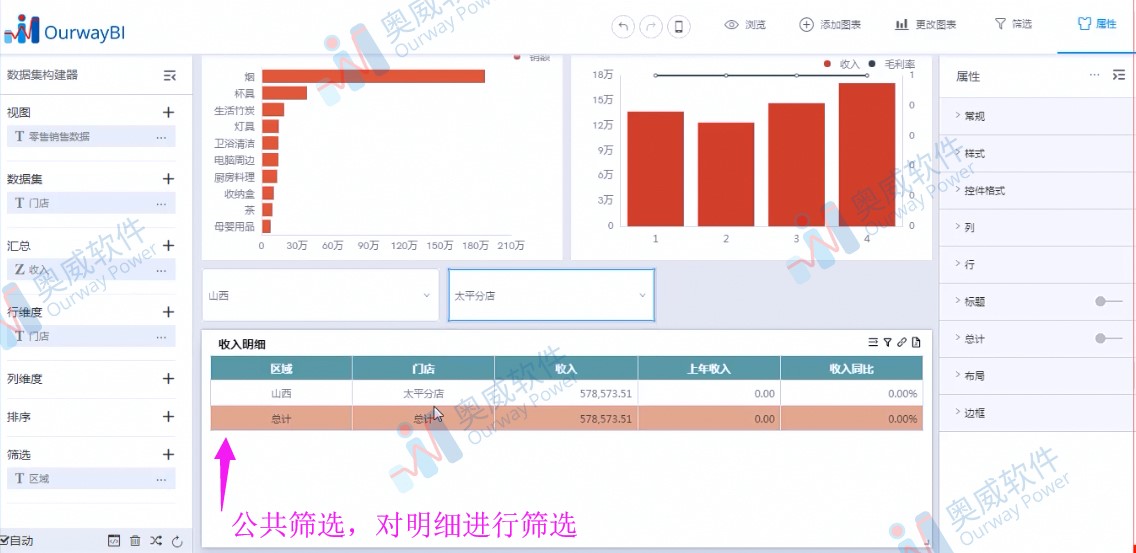This screenshot has width=1136, height=553.
Task: Click cell 578,573.51 in 山西 row
Action: click(x=567, y=394)
